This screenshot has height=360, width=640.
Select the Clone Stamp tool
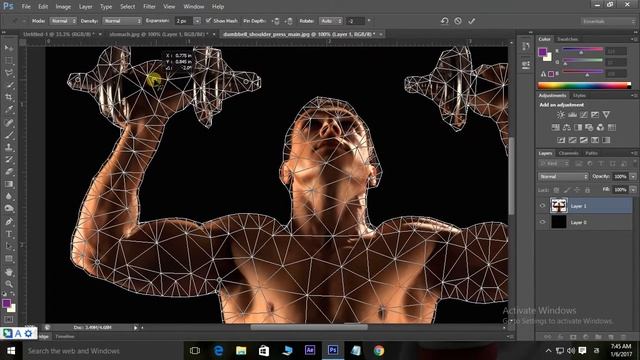(x=9, y=147)
